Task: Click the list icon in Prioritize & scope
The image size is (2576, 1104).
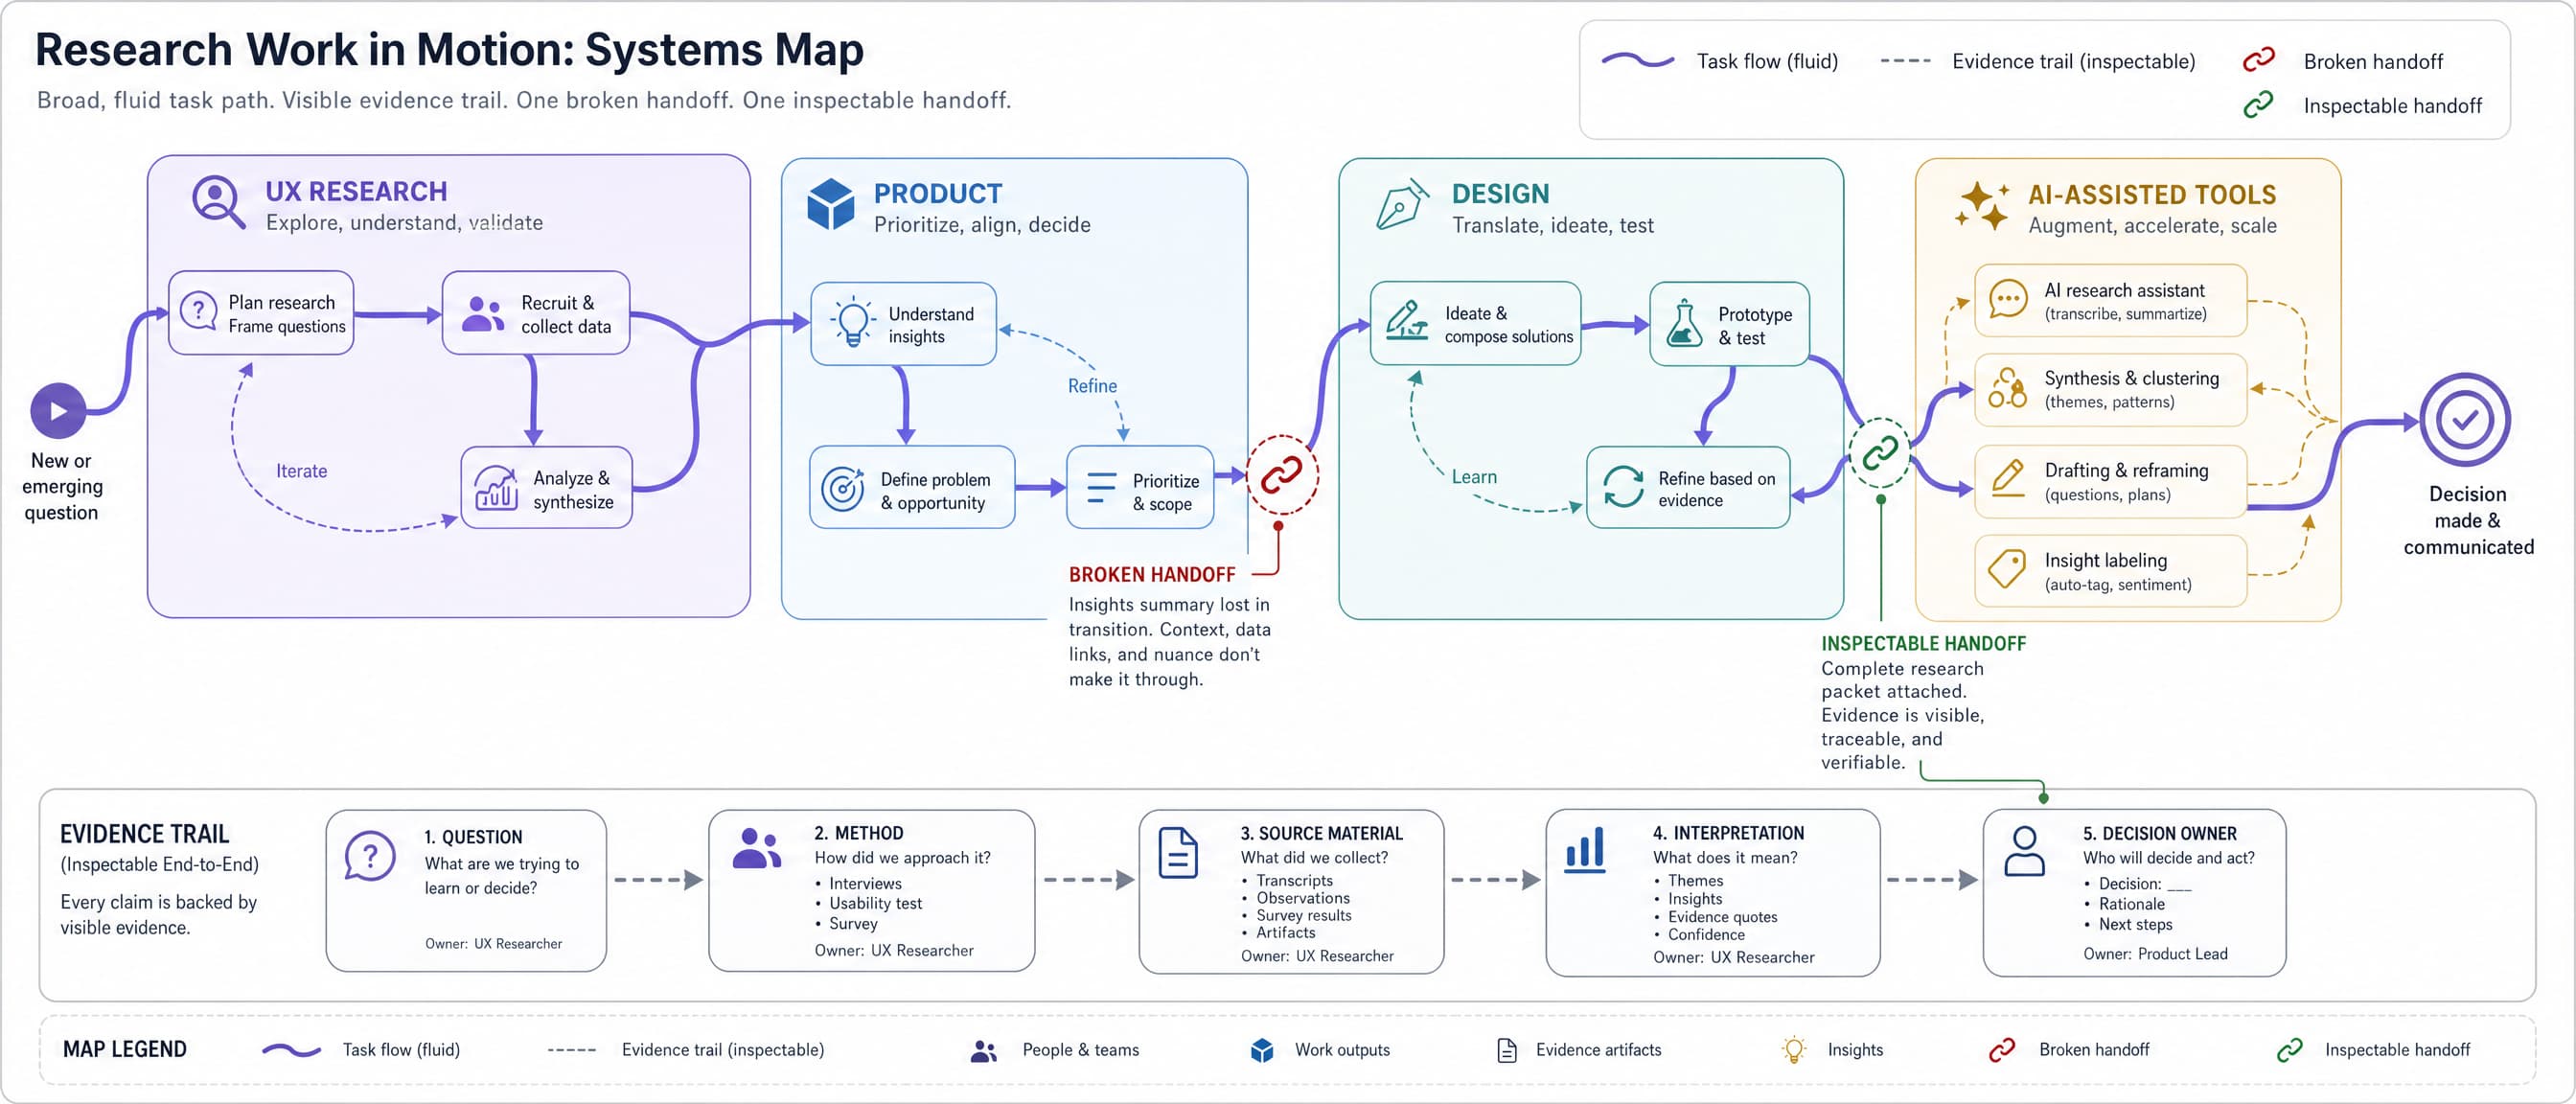Action: click(1101, 487)
